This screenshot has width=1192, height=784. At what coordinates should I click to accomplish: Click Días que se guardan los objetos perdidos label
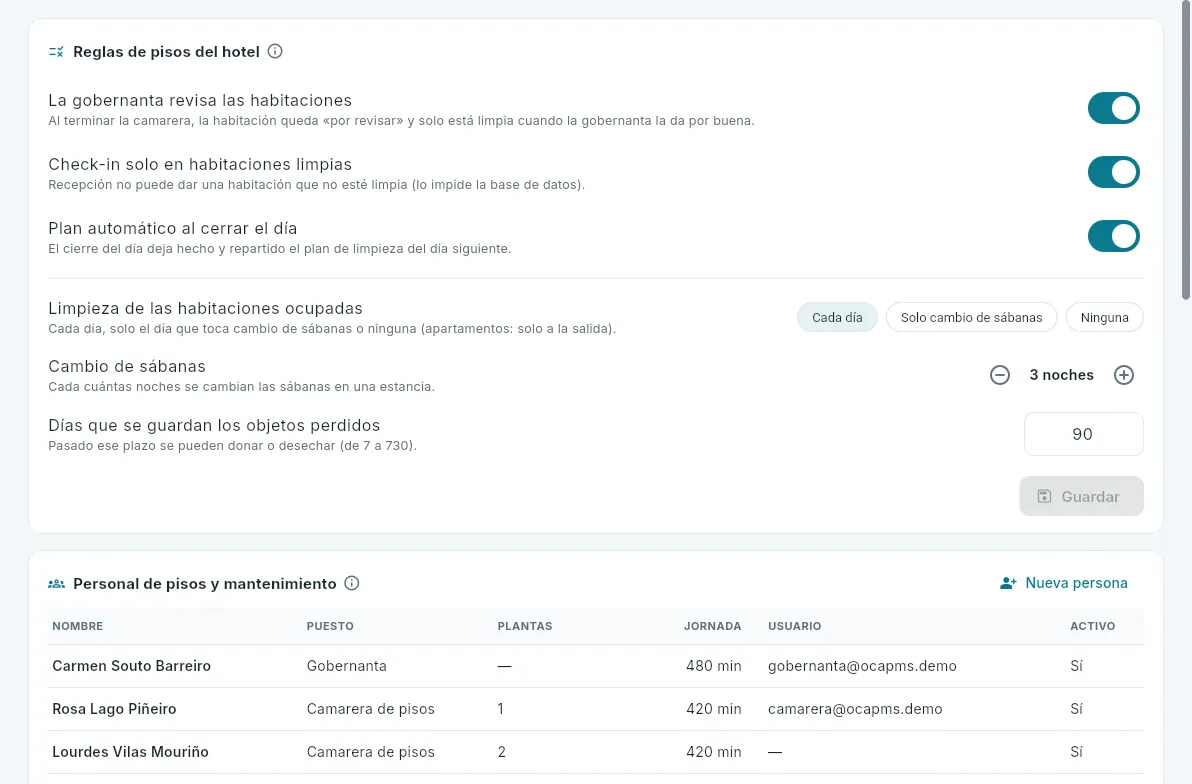click(214, 425)
